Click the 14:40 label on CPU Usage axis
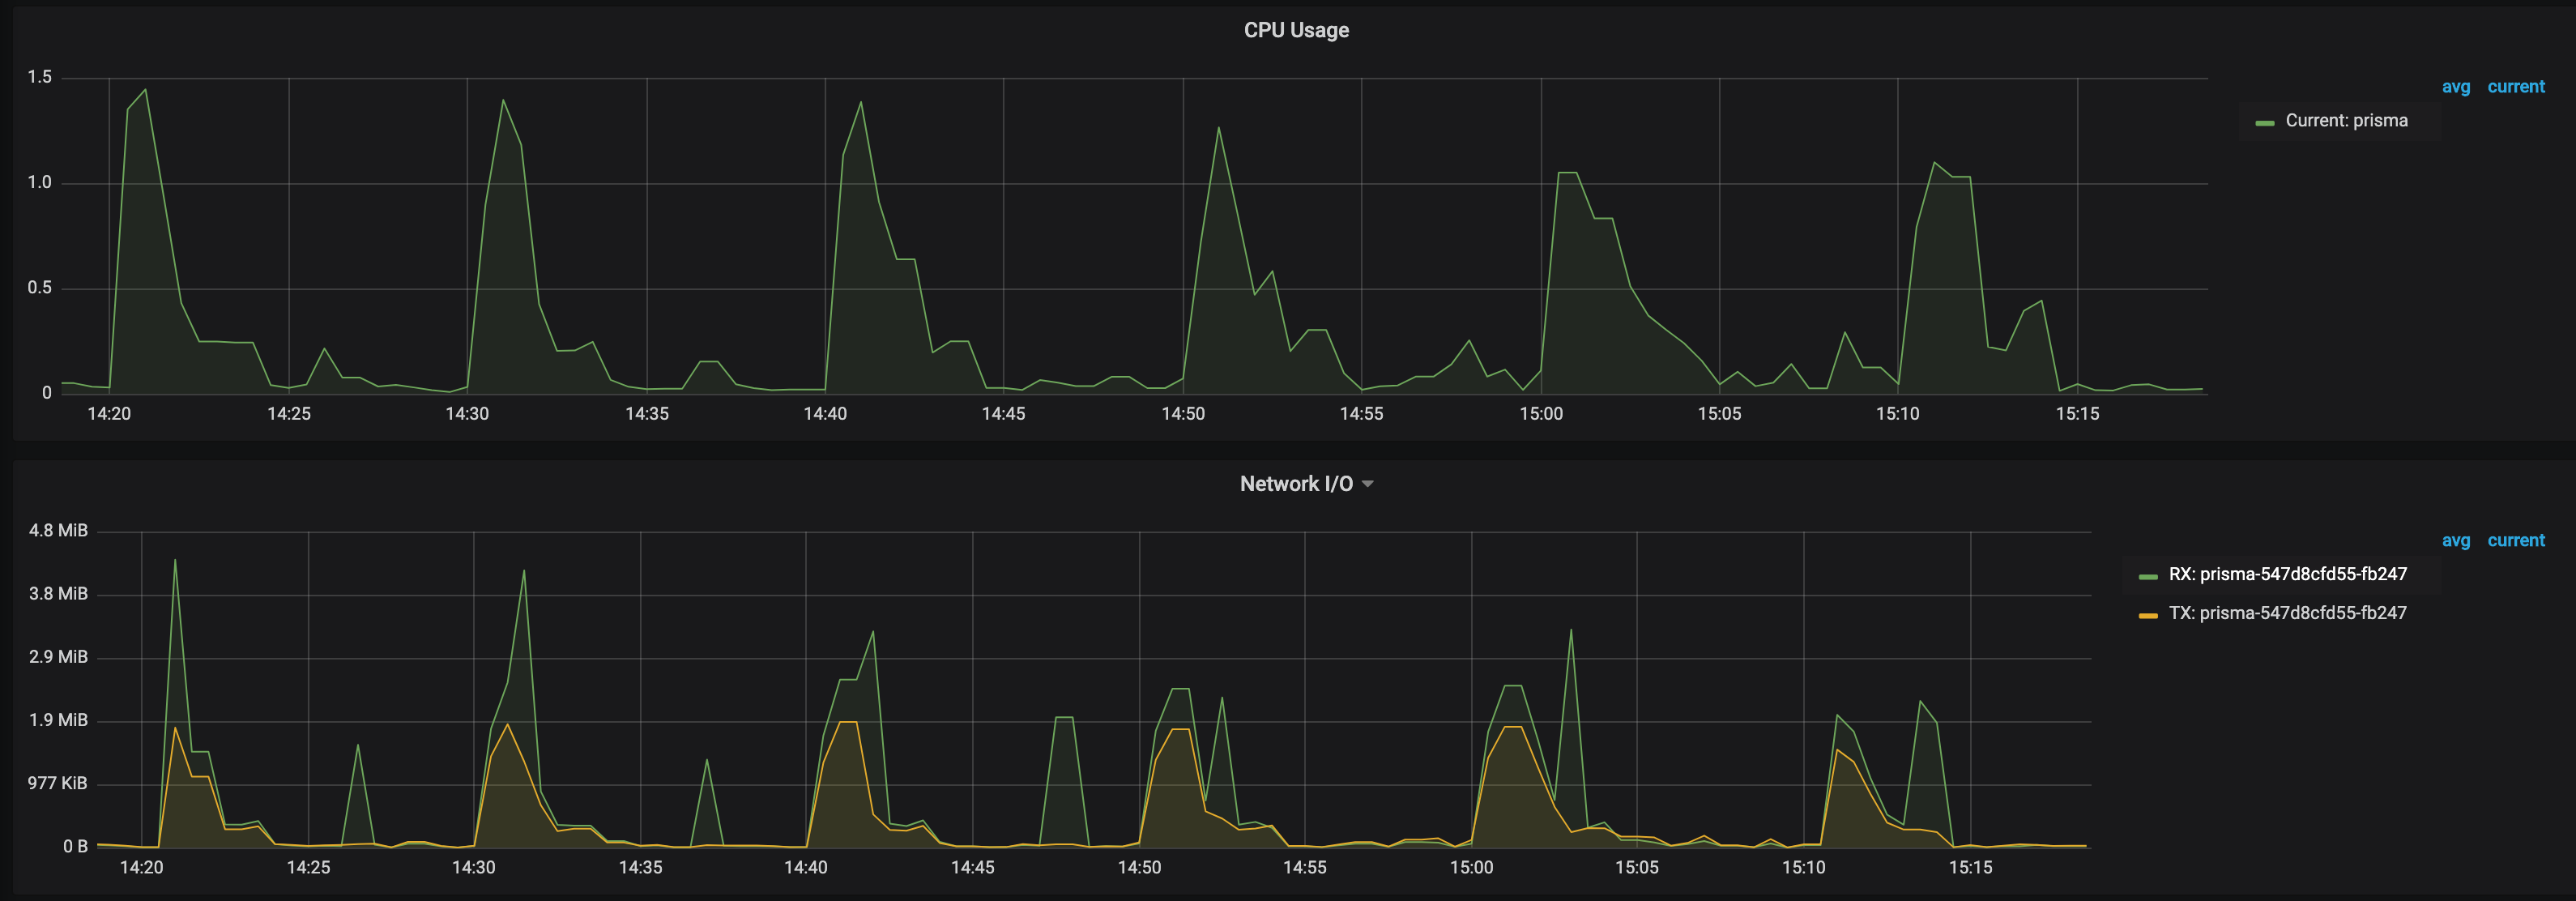 [825, 414]
